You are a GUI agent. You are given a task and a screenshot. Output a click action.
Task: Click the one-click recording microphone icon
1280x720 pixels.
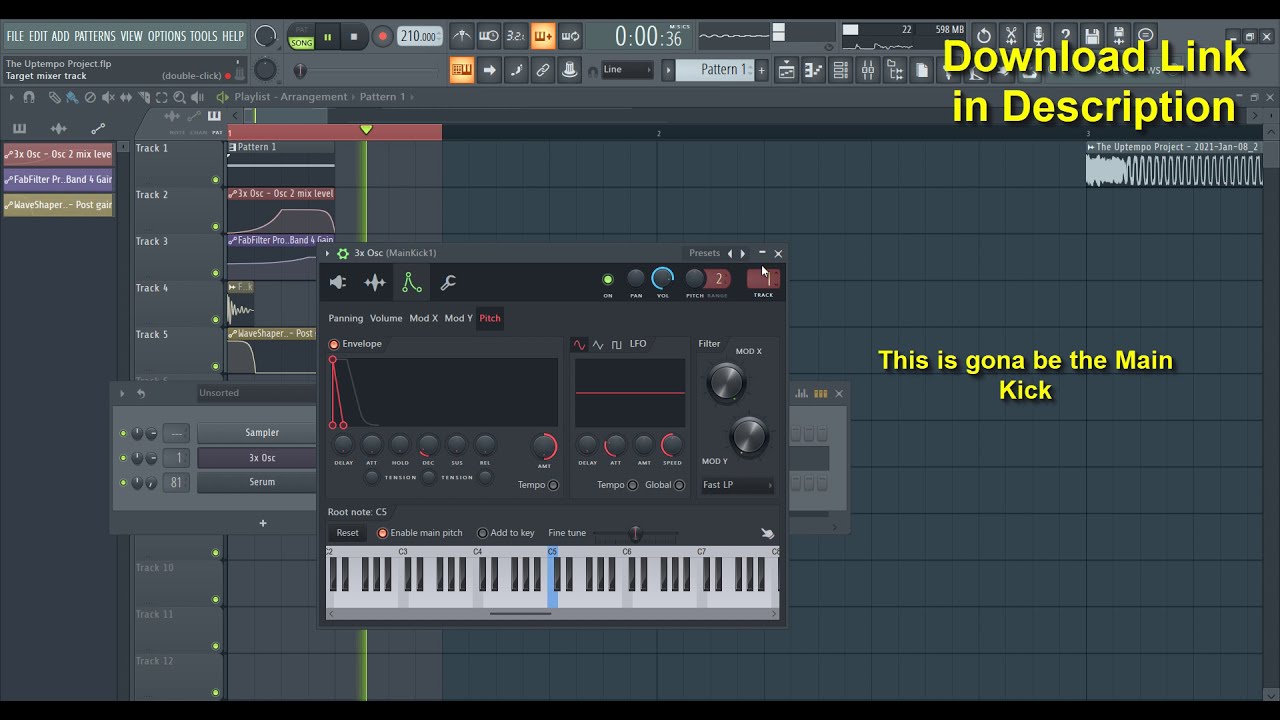pos(1038,36)
